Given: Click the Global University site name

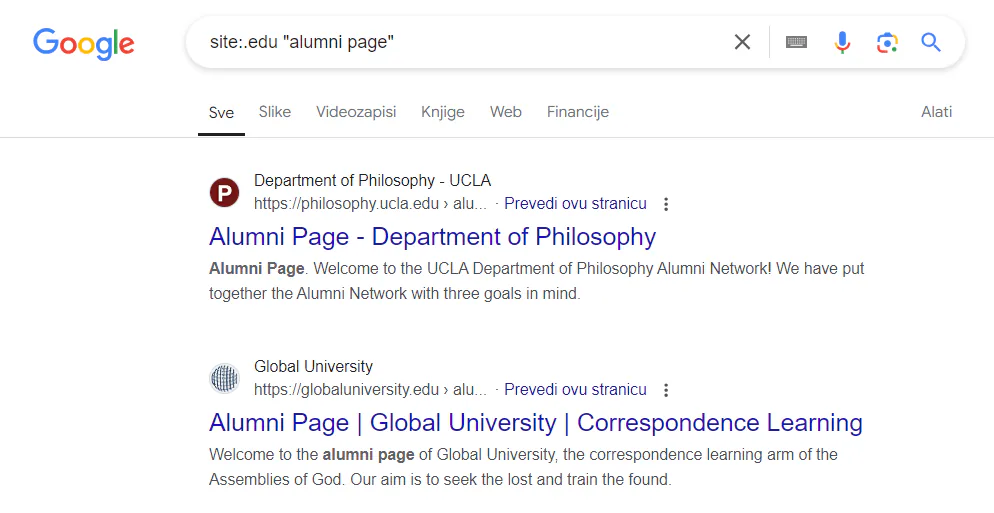Looking at the screenshot, I should point(313,367).
